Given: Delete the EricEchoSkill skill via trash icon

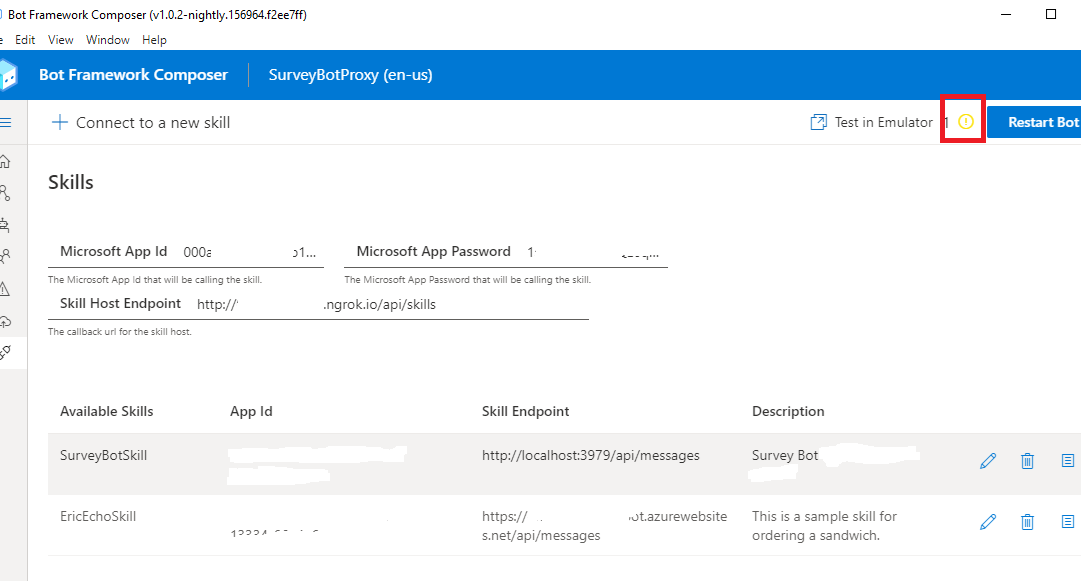Looking at the screenshot, I should pos(1027,522).
